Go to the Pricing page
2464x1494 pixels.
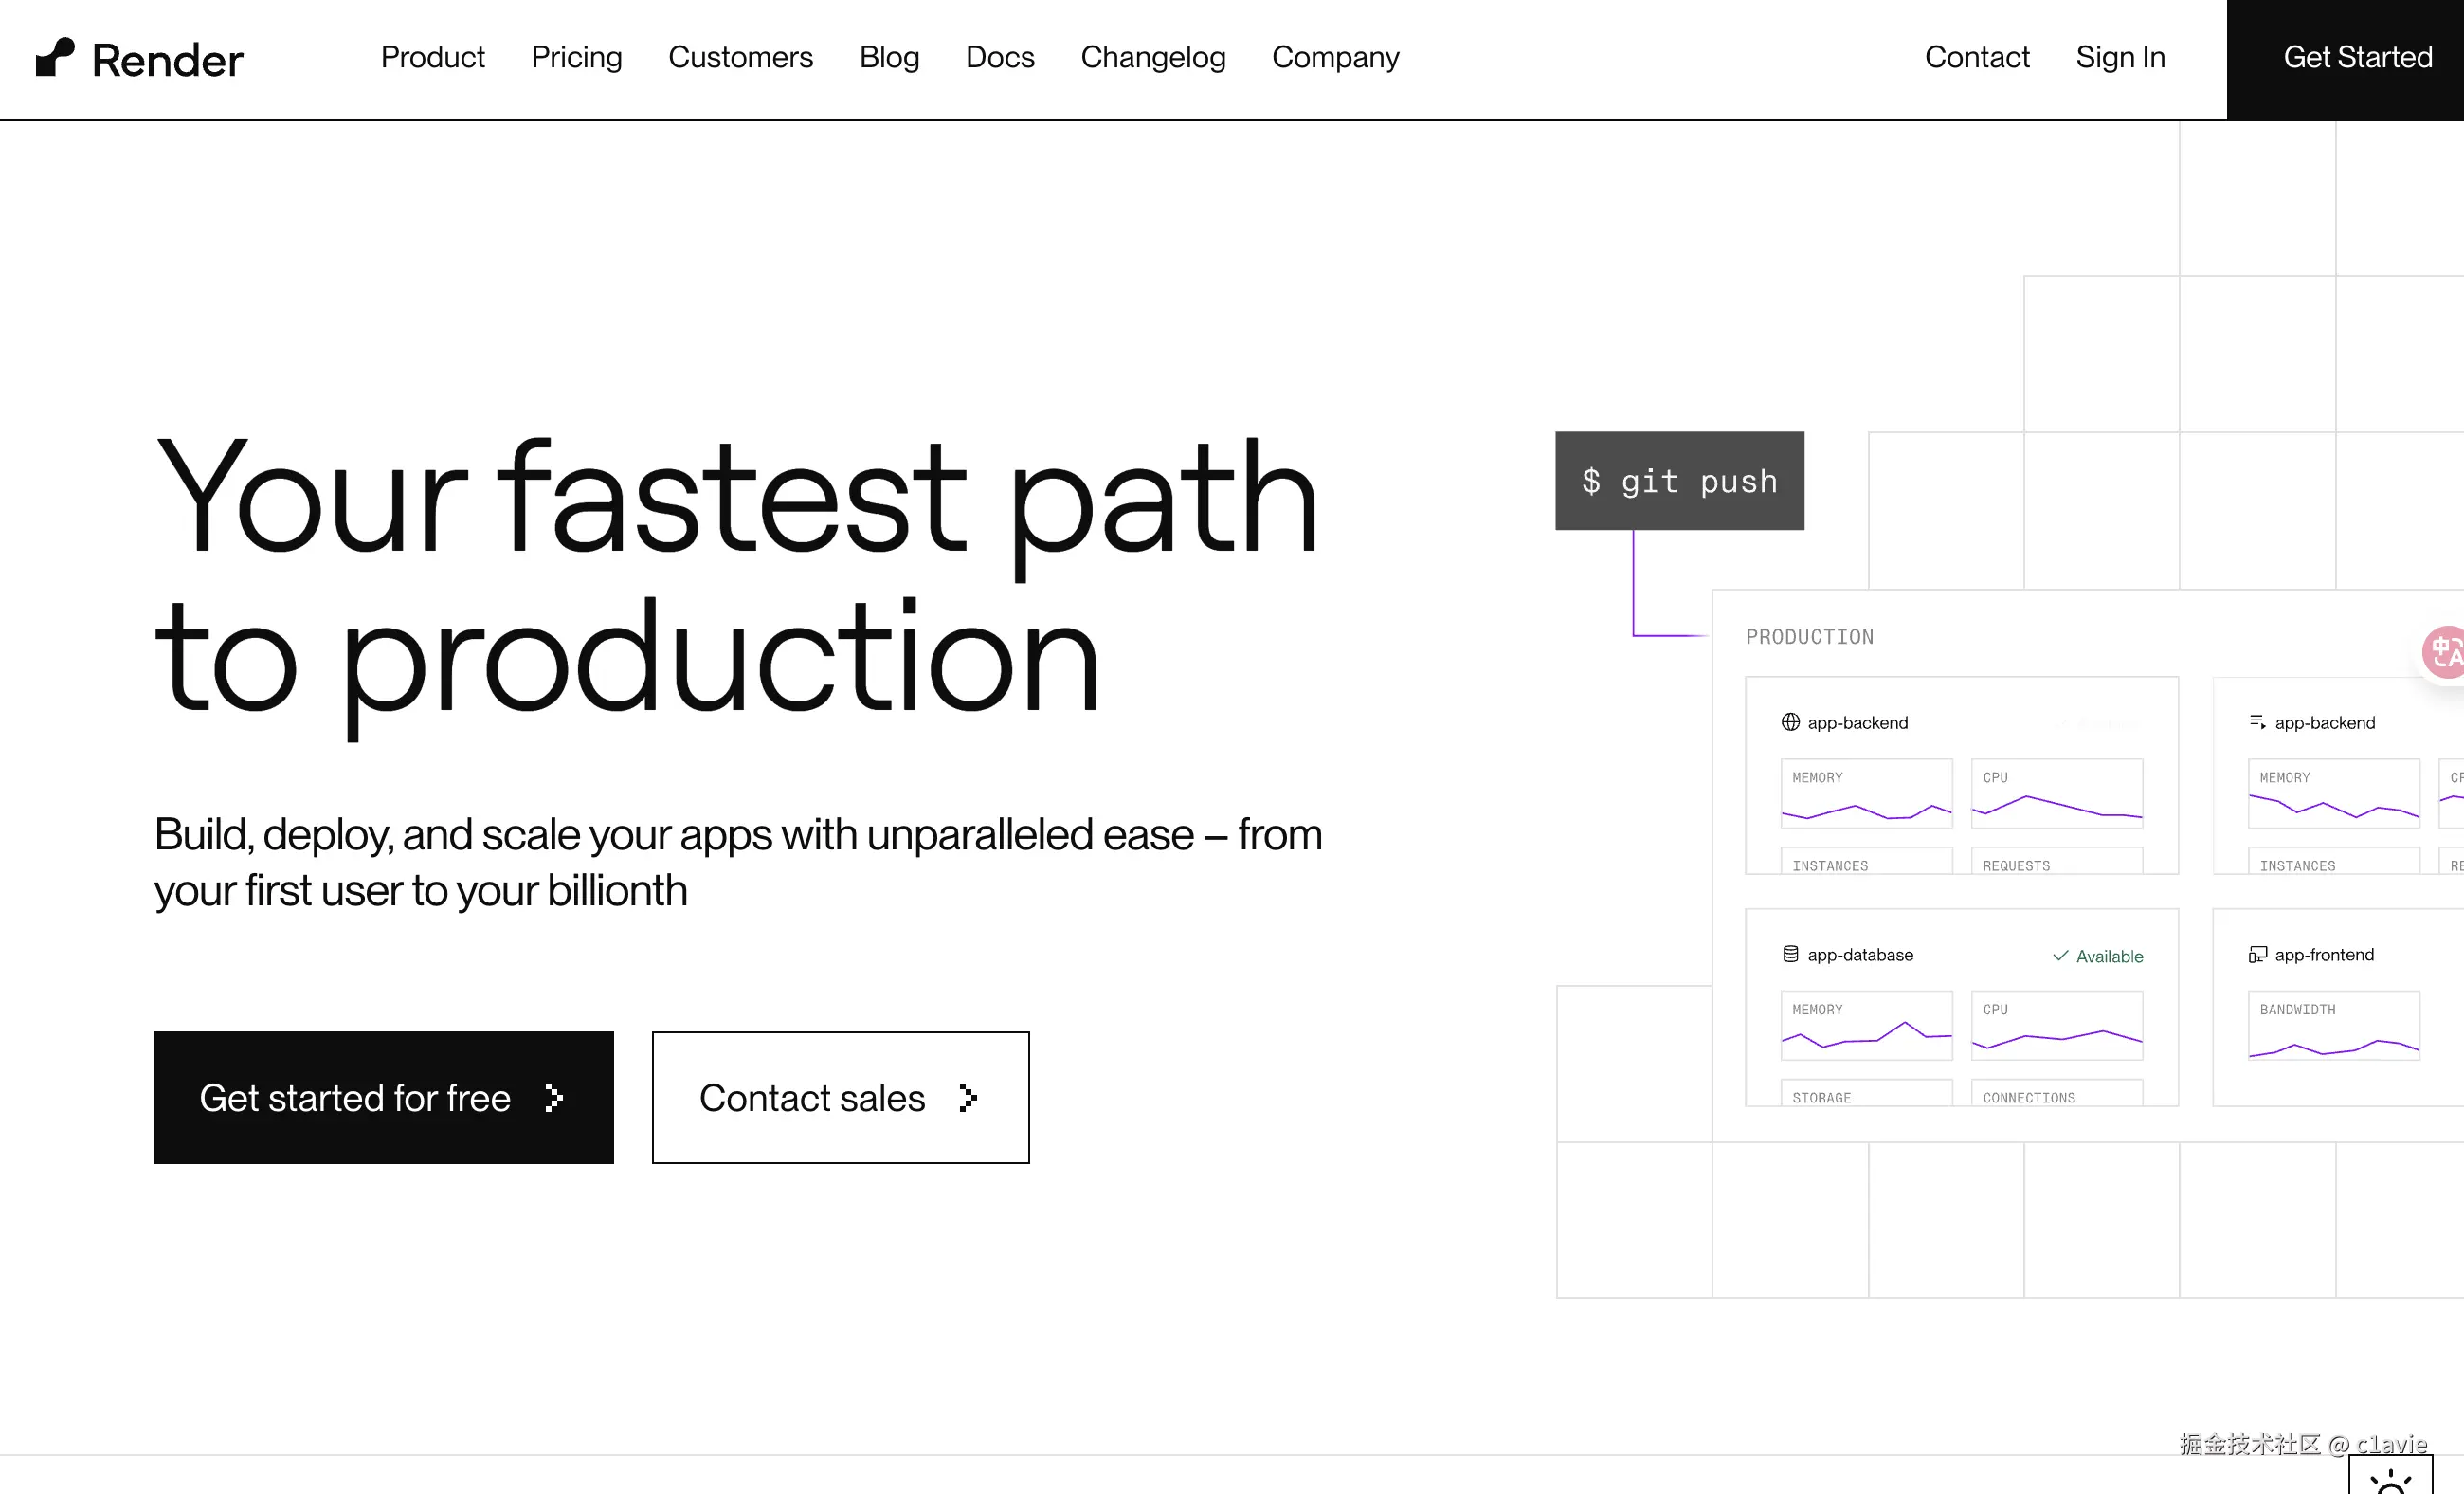[x=576, y=57]
